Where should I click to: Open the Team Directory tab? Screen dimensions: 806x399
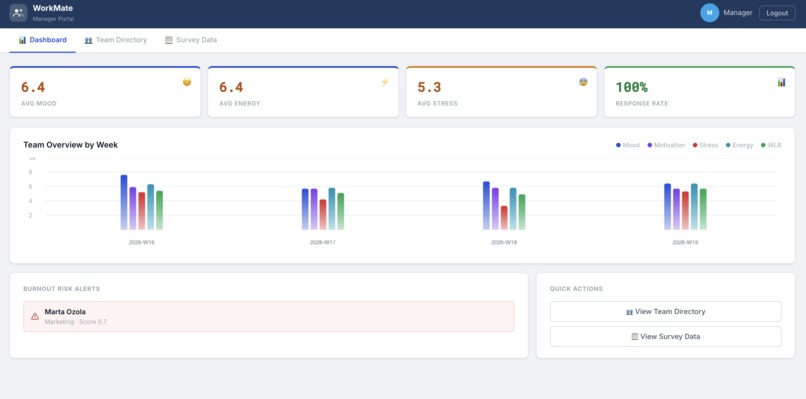(116, 40)
